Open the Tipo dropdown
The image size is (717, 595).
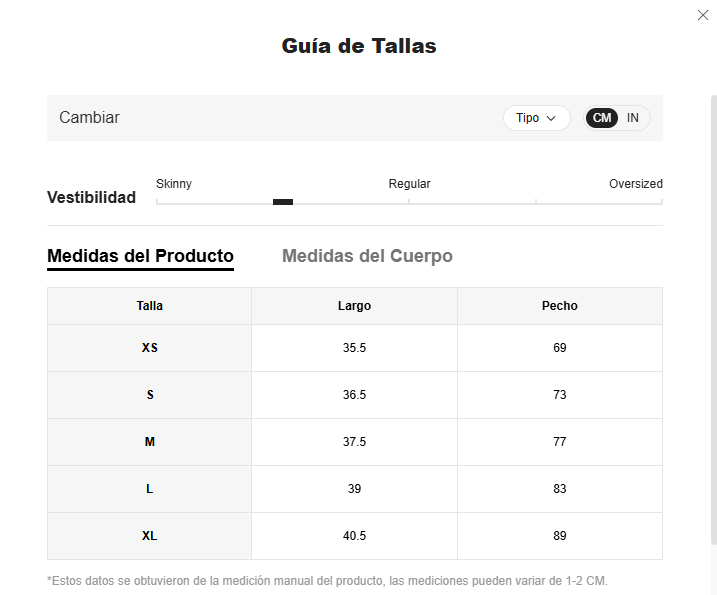pyautogui.click(x=536, y=118)
